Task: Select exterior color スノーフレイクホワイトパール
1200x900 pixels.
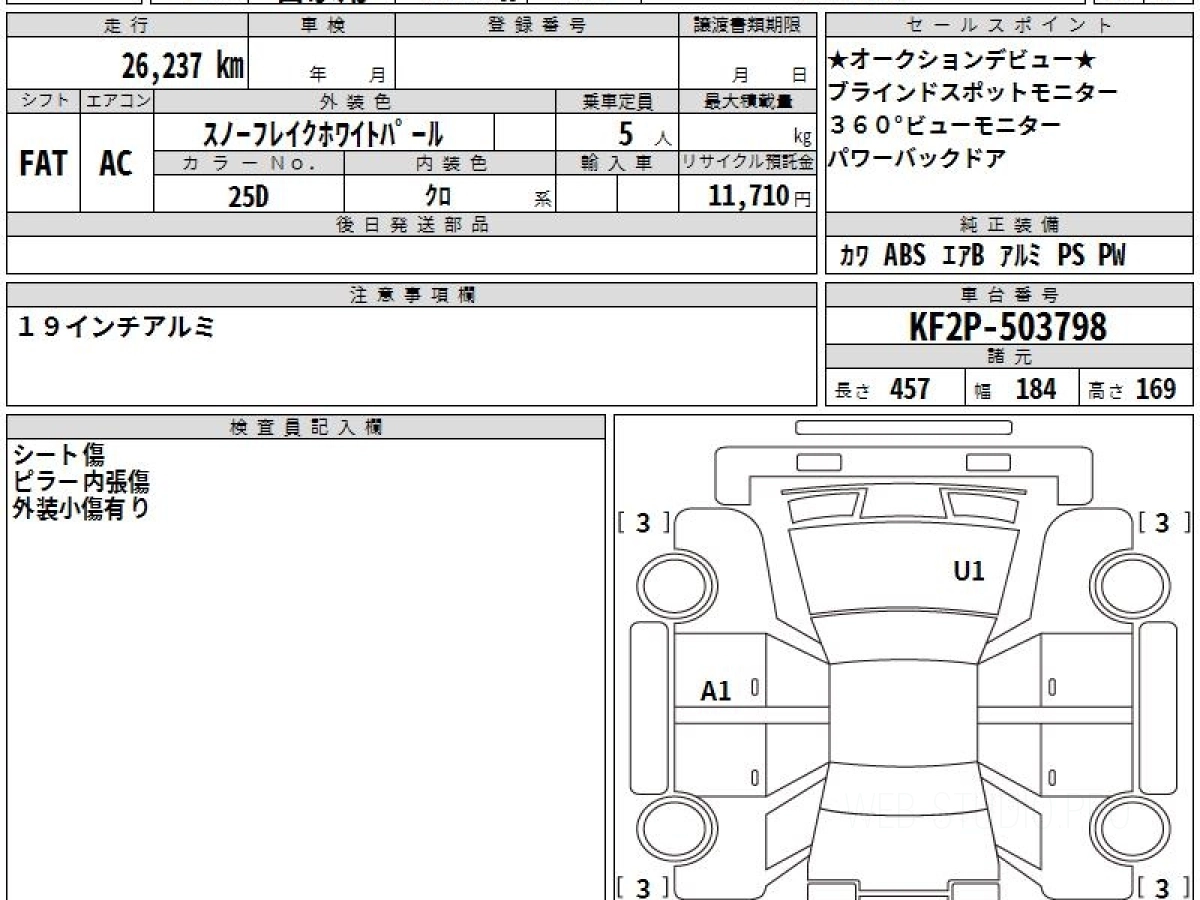Action: pyautogui.click(x=322, y=132)
